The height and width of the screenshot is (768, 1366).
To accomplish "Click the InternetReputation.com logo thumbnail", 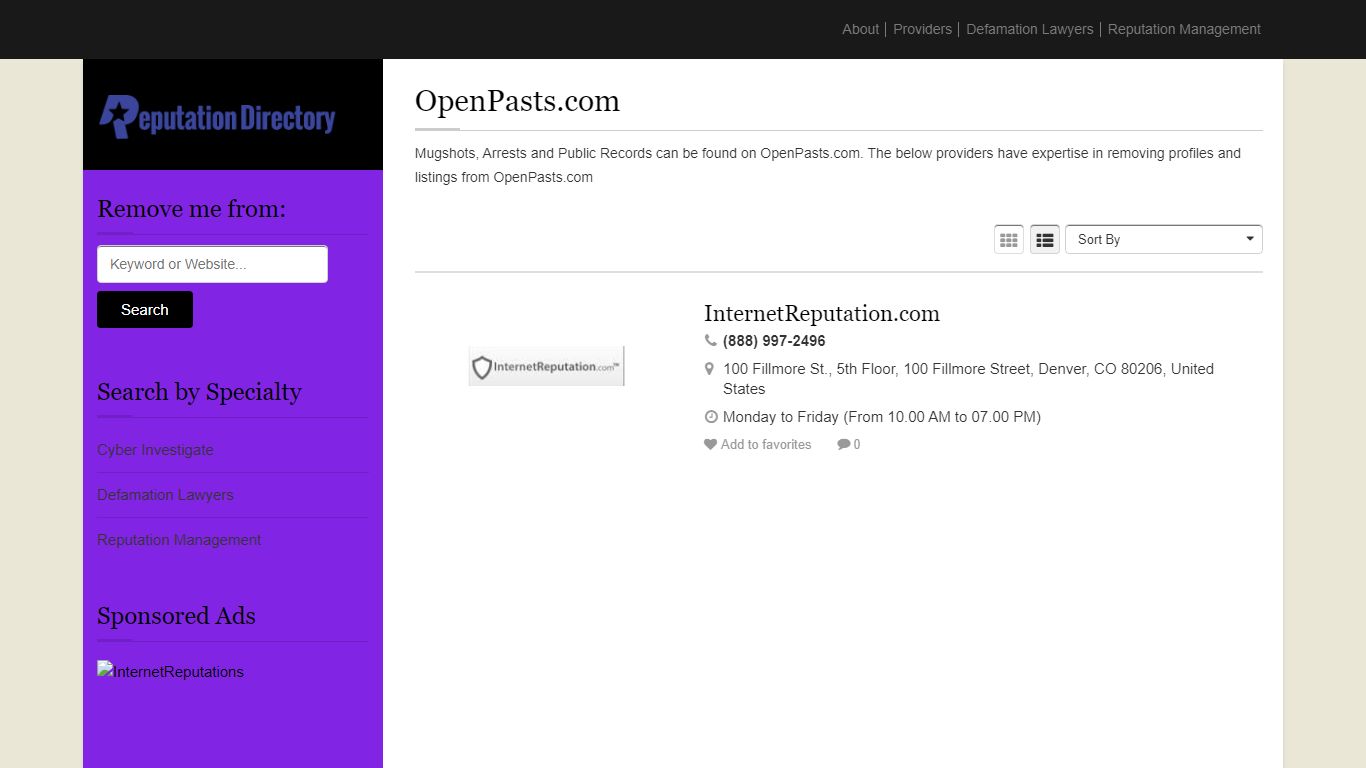I will pyautogui.click(x=546, y=366).
